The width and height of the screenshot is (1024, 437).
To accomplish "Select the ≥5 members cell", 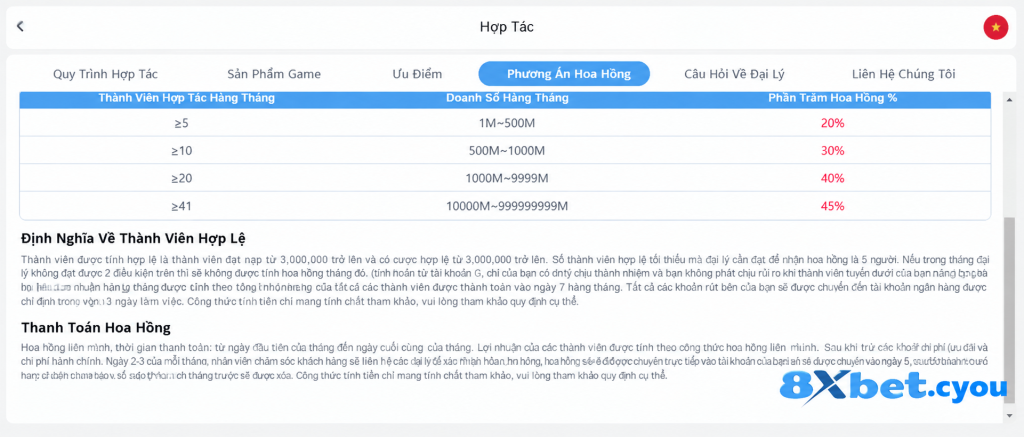I will 181,123.
